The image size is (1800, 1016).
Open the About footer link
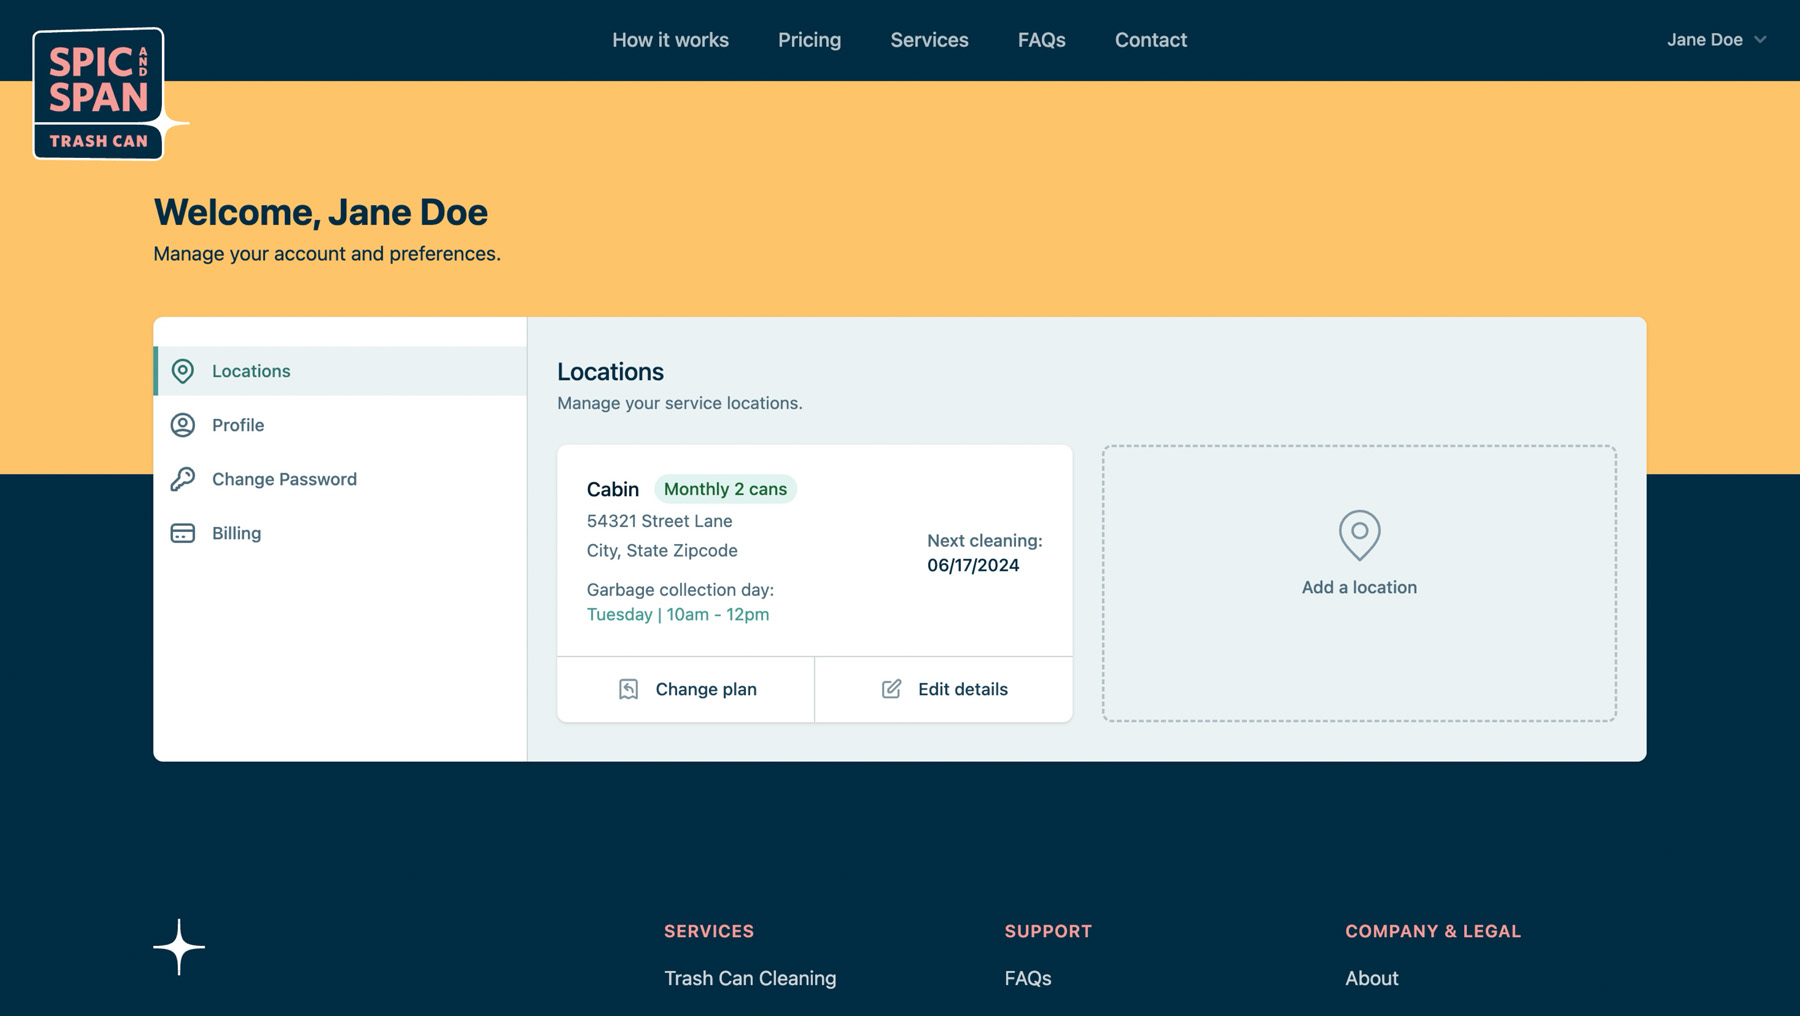(x=1371, y=978)
